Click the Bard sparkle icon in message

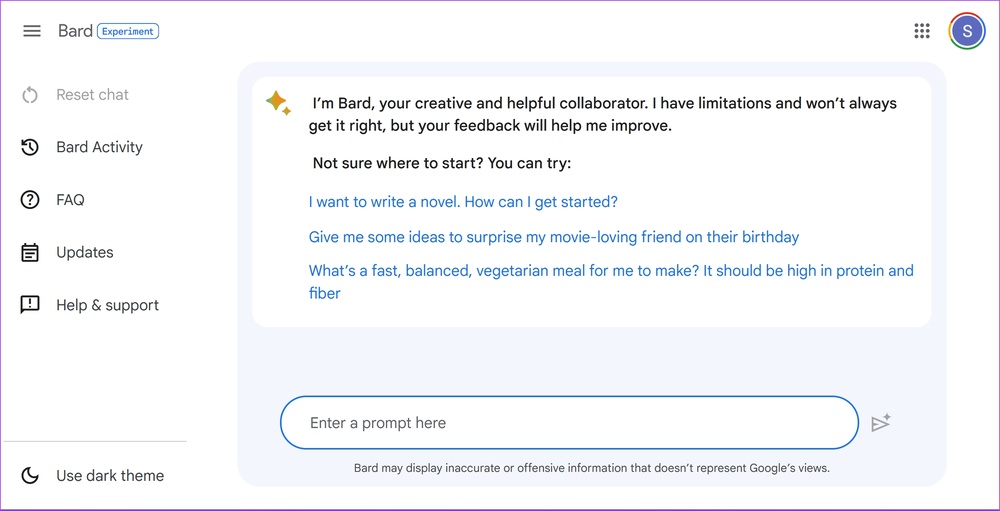point(278,103)
